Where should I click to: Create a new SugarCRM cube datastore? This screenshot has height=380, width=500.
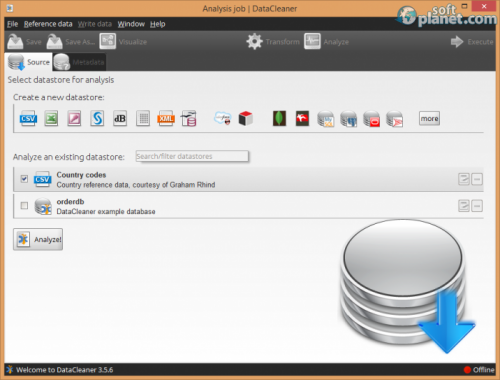246,118
